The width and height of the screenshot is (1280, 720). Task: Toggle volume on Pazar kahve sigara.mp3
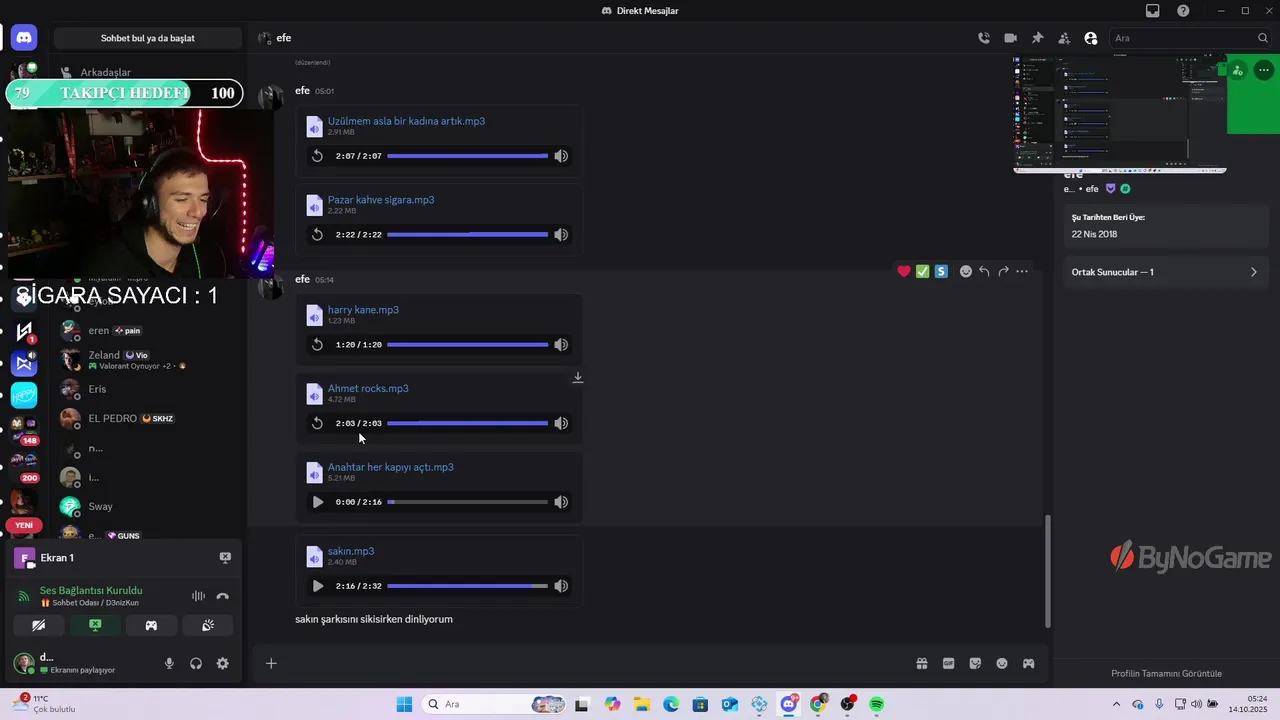click(x=561, y=235)
